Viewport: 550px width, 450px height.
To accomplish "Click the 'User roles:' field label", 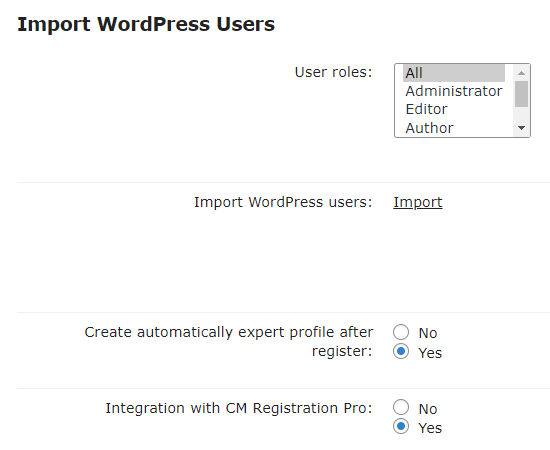I will point(333,72).
